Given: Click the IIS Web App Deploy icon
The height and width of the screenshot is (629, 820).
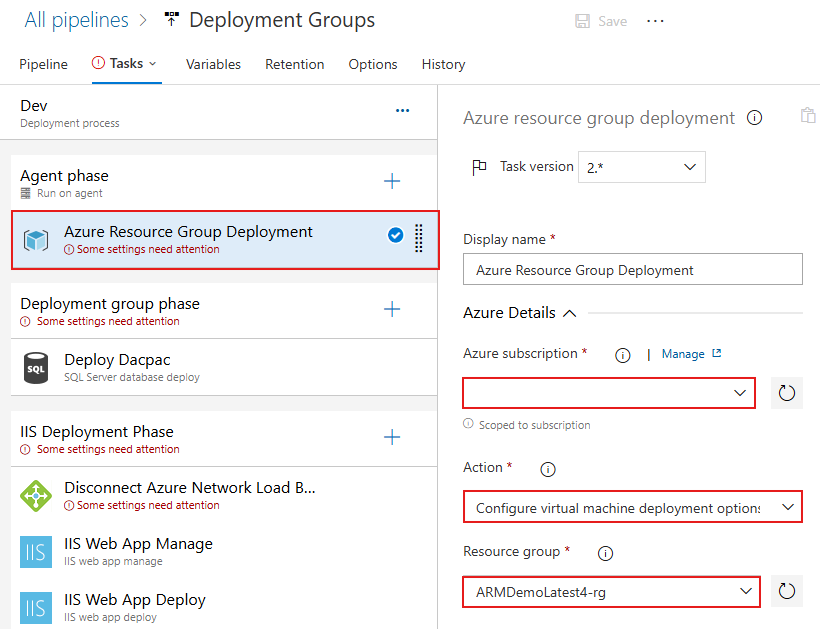Looking at the screenshot, I should pyautogui.click(x=37, y=607).
